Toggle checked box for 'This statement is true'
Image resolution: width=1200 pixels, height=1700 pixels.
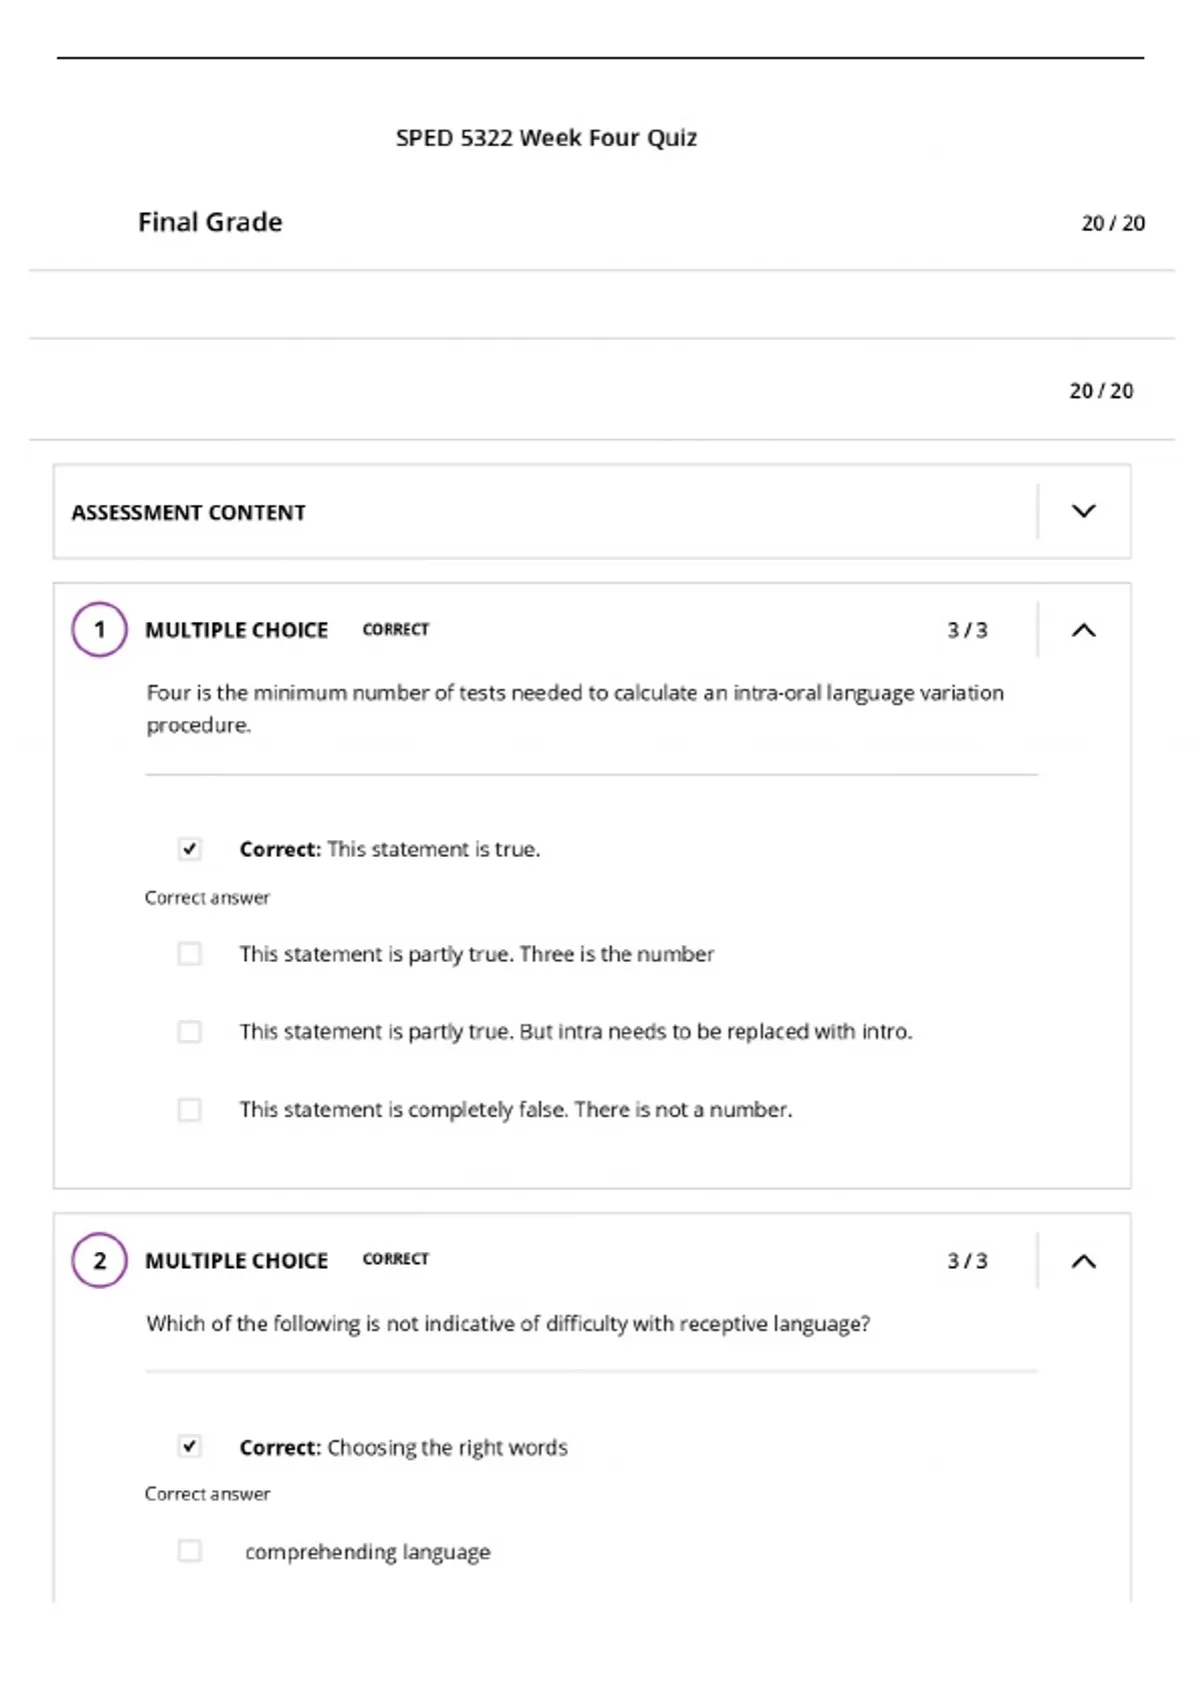pyautogui.click(x=189, y=849)
